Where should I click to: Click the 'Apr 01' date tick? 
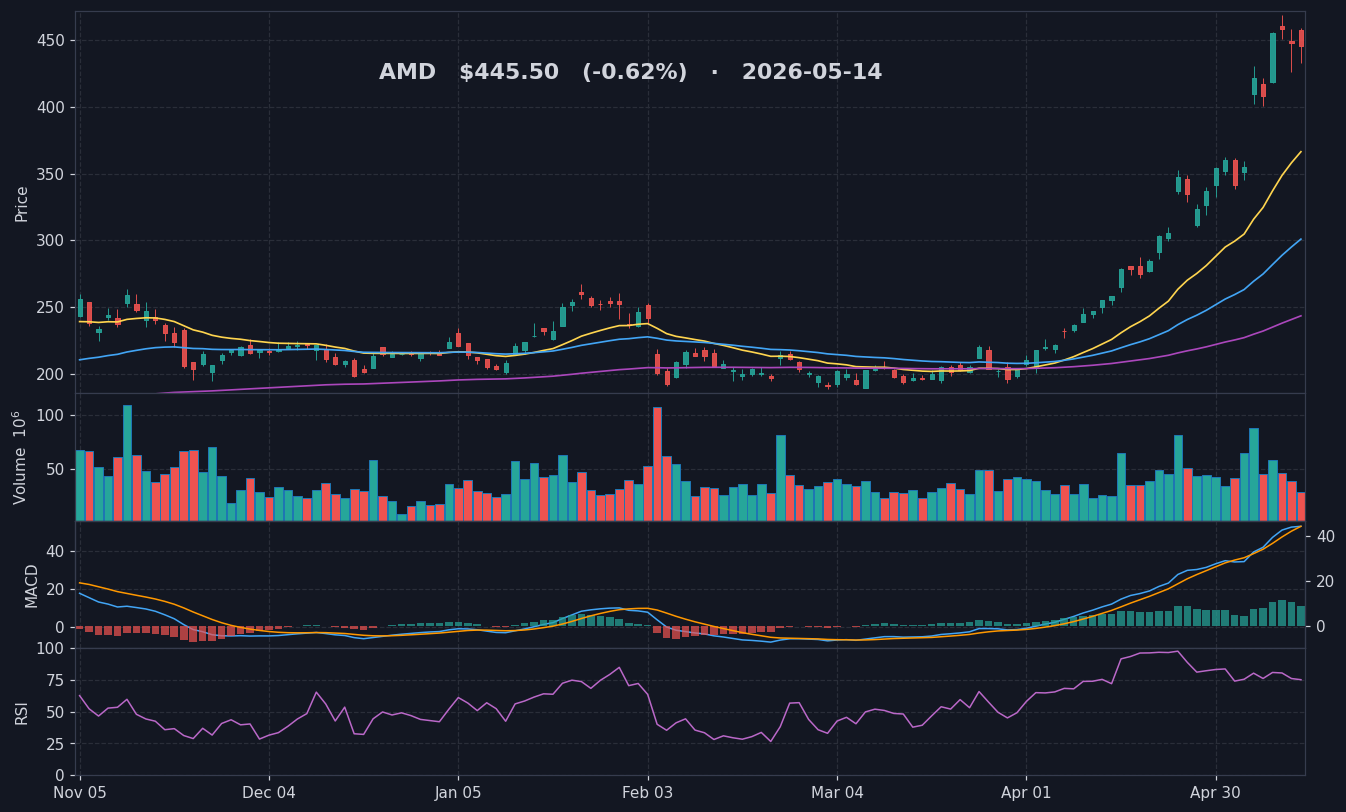[x=1026, y=793]
